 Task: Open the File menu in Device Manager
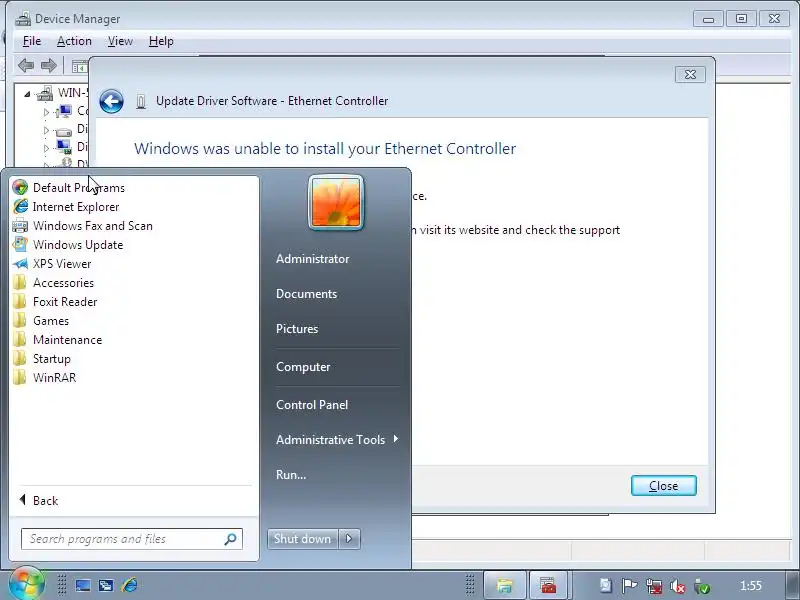32,41
